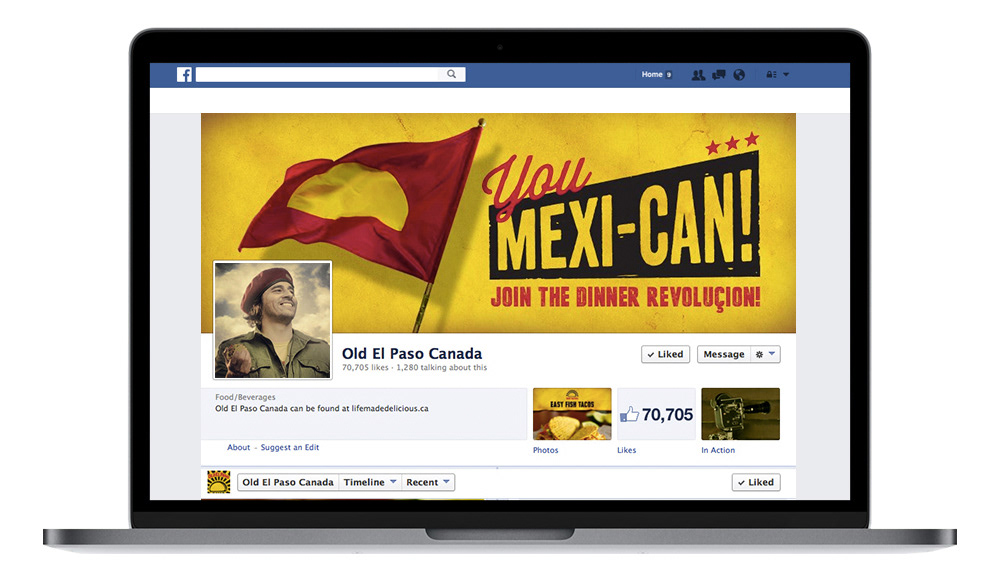
Task: Open the Timeline dropdown
Action: pyautogui.click(x=370, y=482)
